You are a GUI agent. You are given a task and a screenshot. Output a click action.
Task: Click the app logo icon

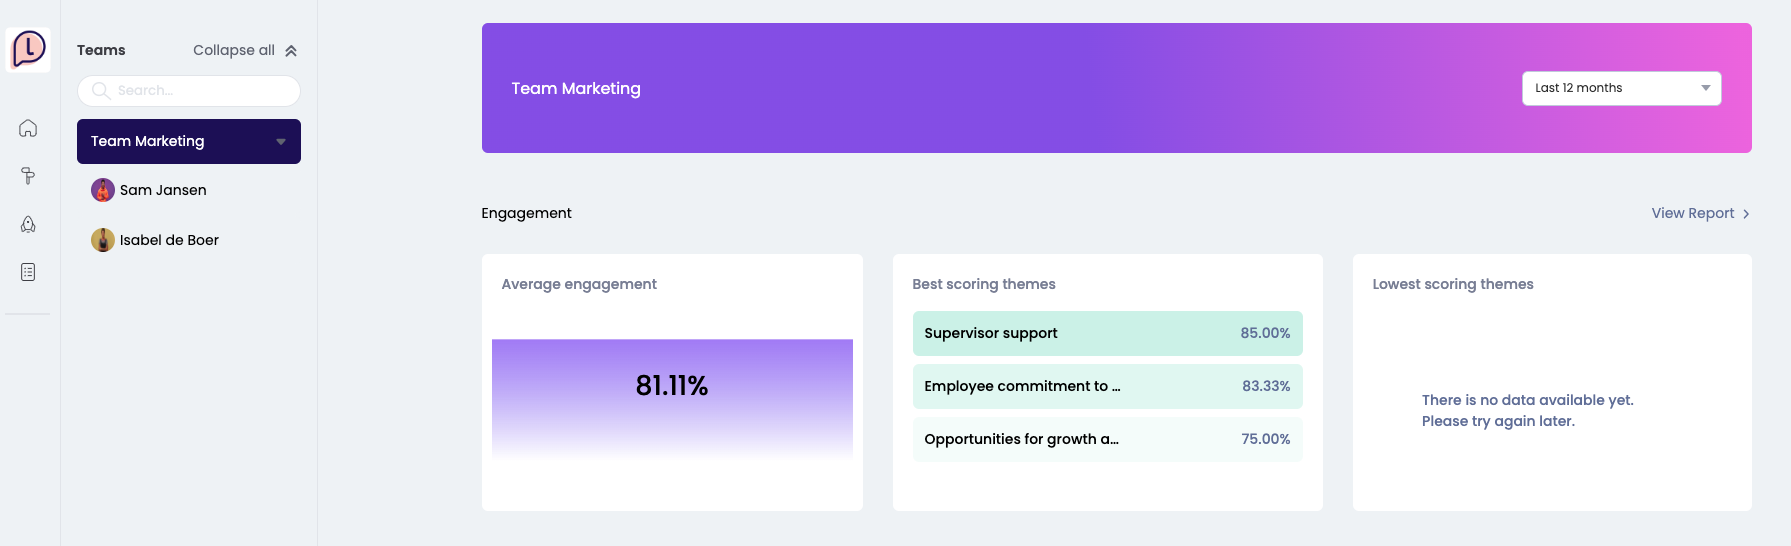coord(29,49)
